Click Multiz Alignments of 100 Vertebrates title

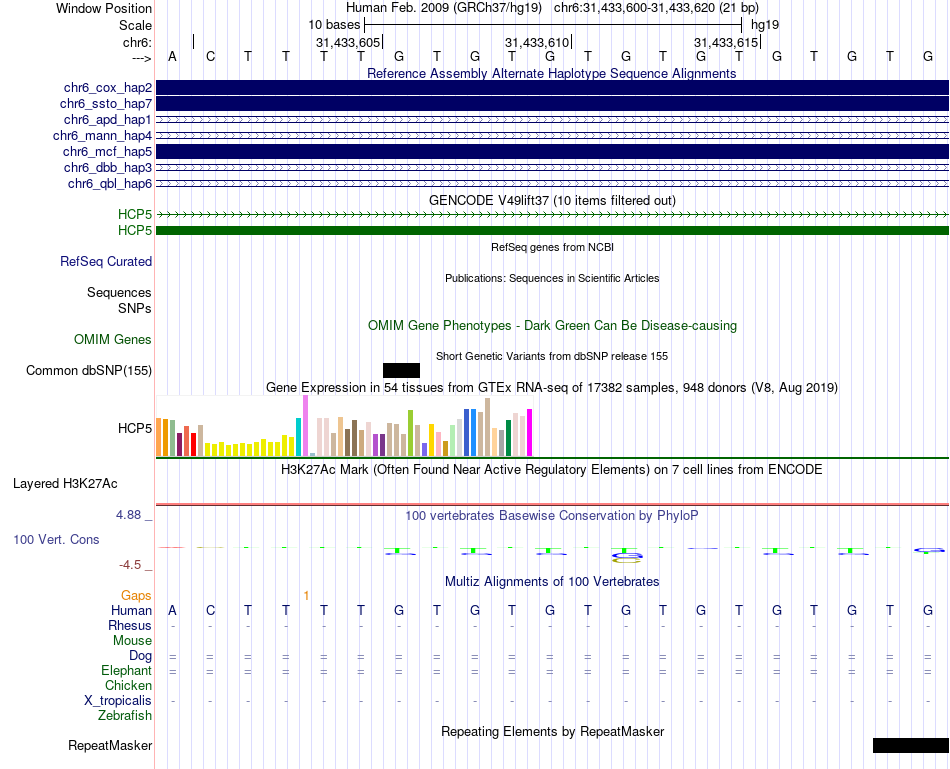[552, 582]
